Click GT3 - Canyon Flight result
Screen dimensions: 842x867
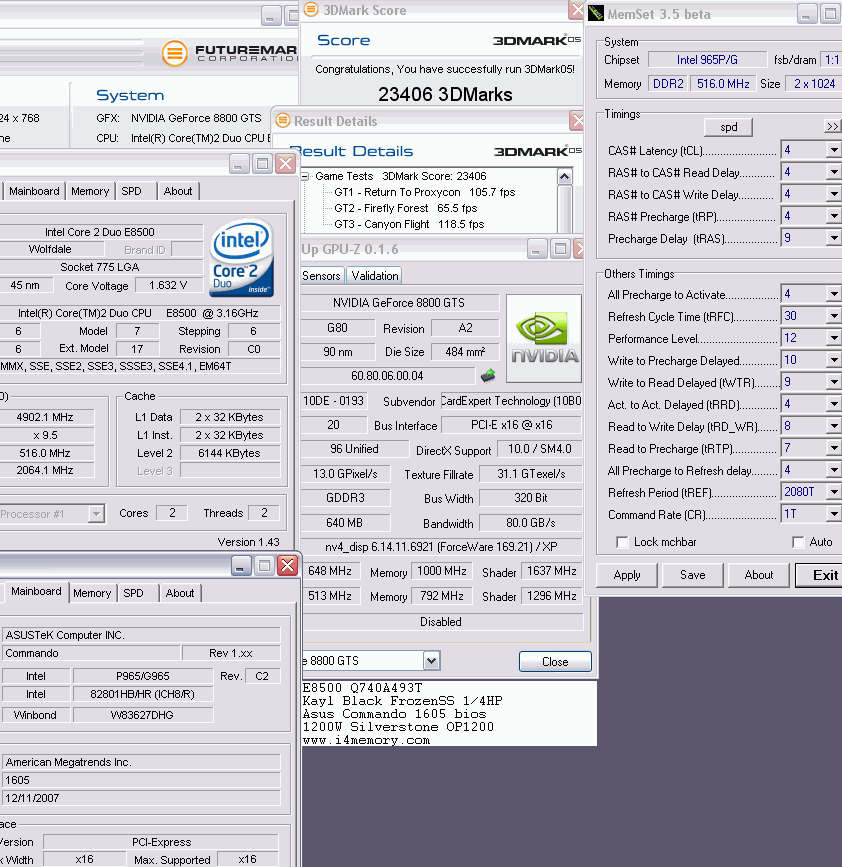click(x=409, y=224)
